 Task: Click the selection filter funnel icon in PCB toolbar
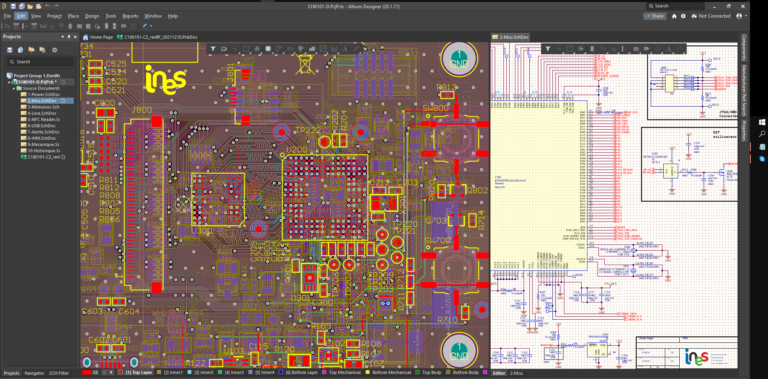(214, 48)
